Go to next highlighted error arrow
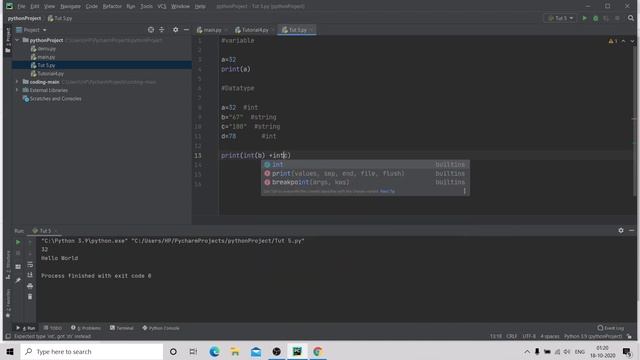 pyautogui.click(x=632, y=41)
